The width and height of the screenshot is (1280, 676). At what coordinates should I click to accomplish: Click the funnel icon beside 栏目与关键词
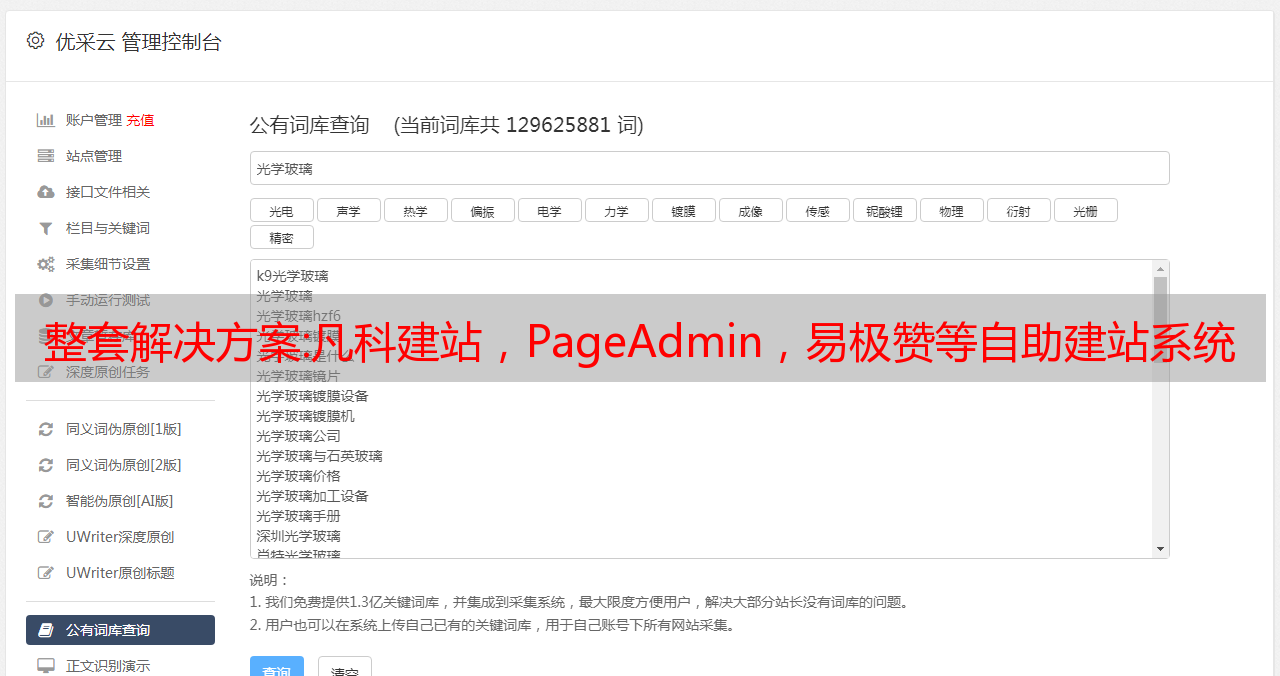[46, 228]
